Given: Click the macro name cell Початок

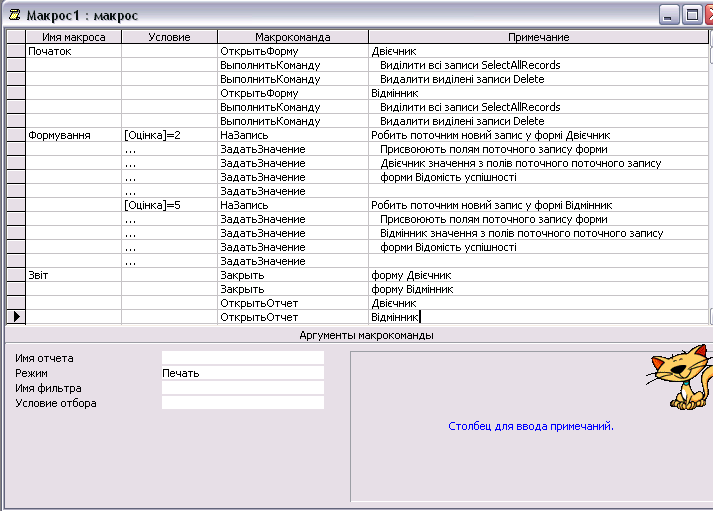Looking at the screenshot, I should 74,51.
